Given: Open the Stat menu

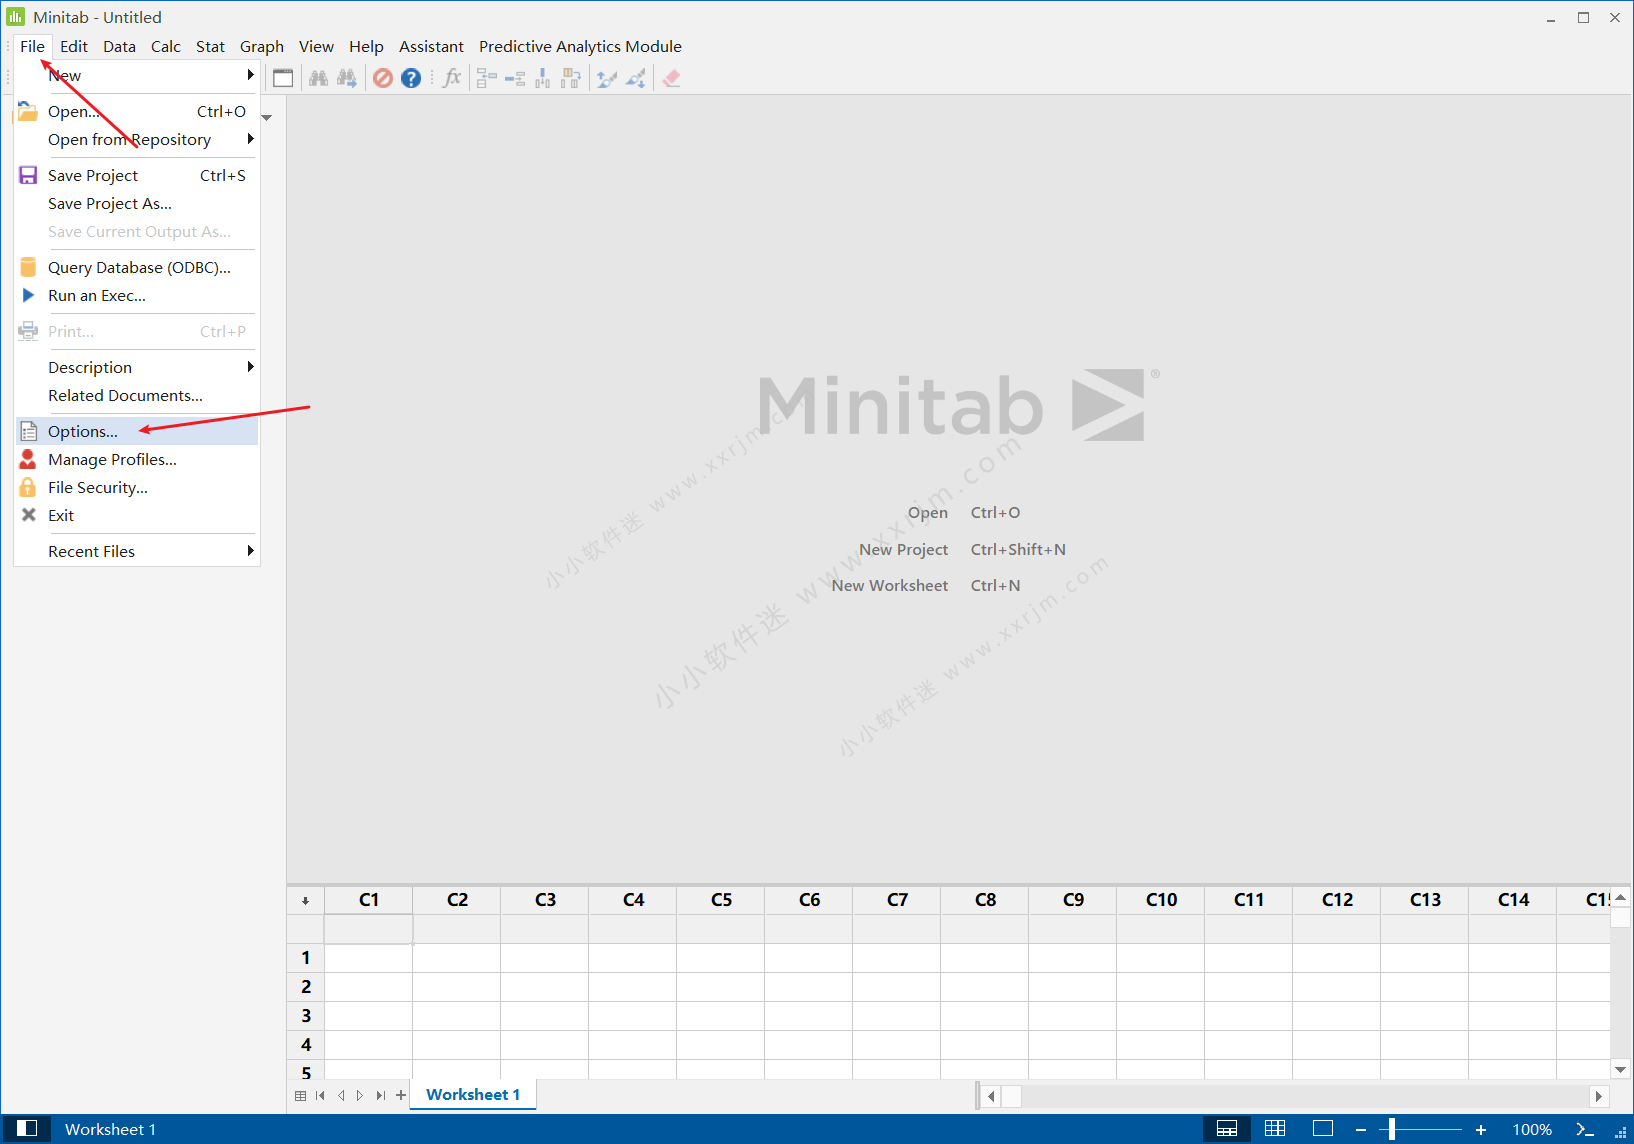Looking at the screenshot, I should coord(210,46).
